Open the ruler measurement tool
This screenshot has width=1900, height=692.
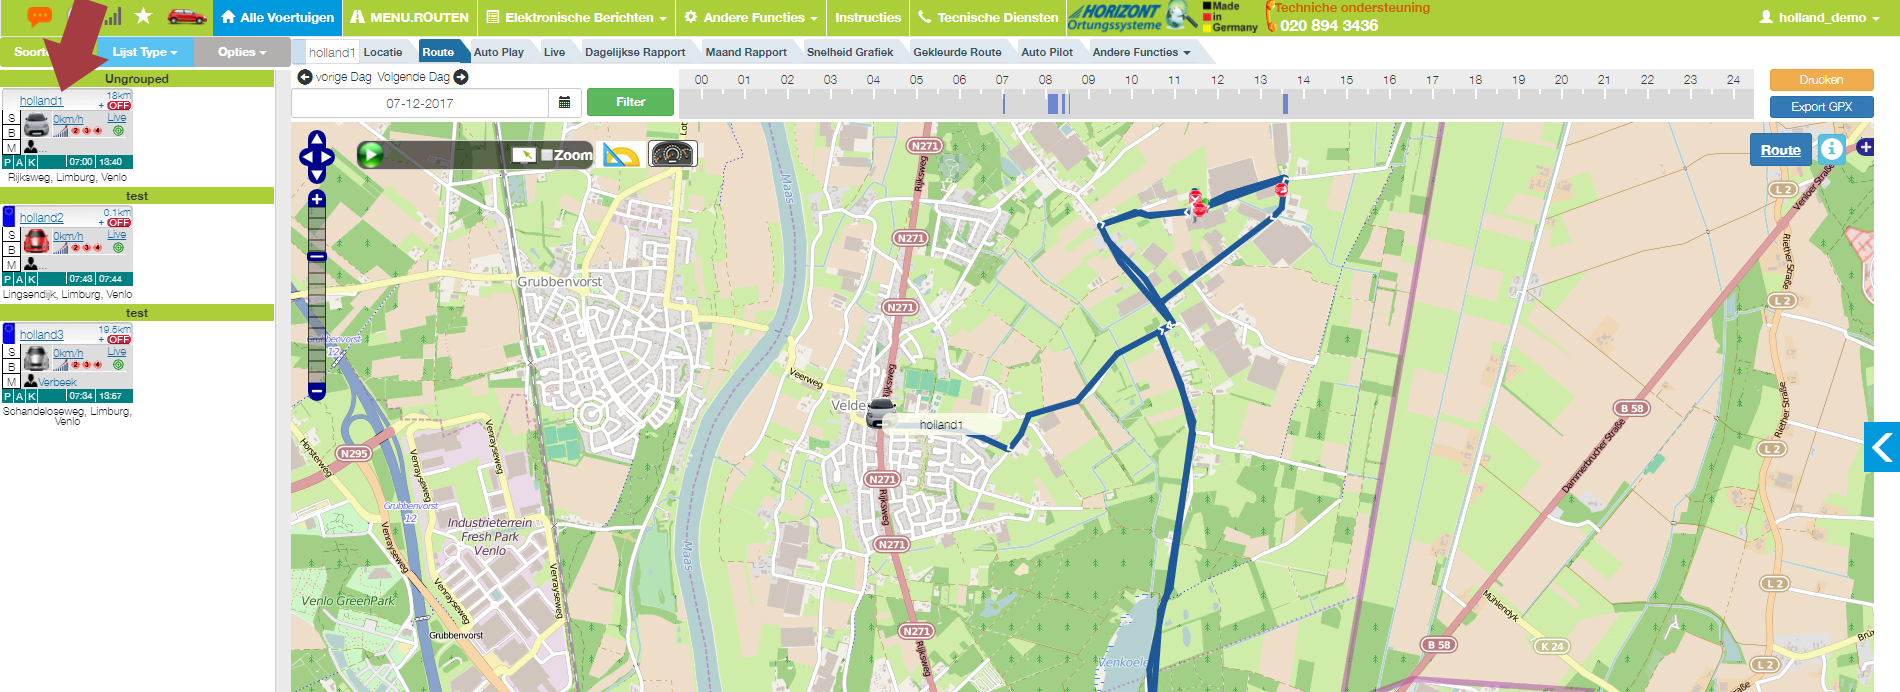(x=621, y=155)
